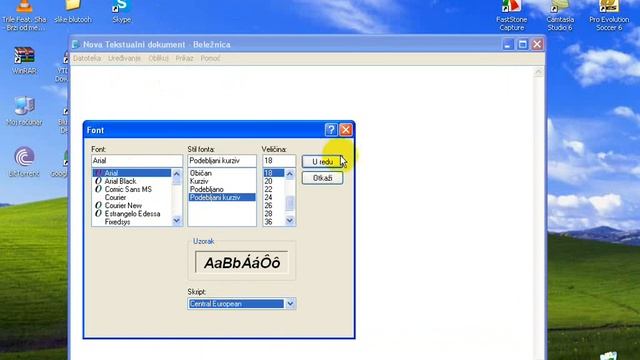Click the Veličina input field
The width and height of the screenshot is (640, 360).
coord(279,160)
